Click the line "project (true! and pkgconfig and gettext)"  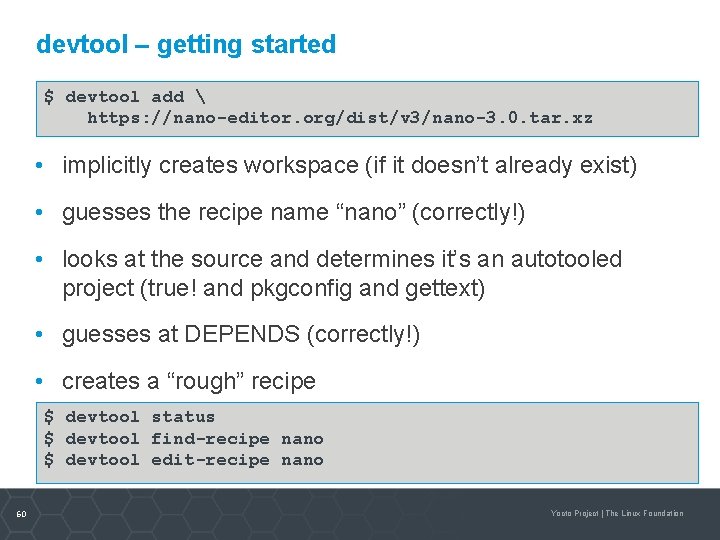[274, 289]
